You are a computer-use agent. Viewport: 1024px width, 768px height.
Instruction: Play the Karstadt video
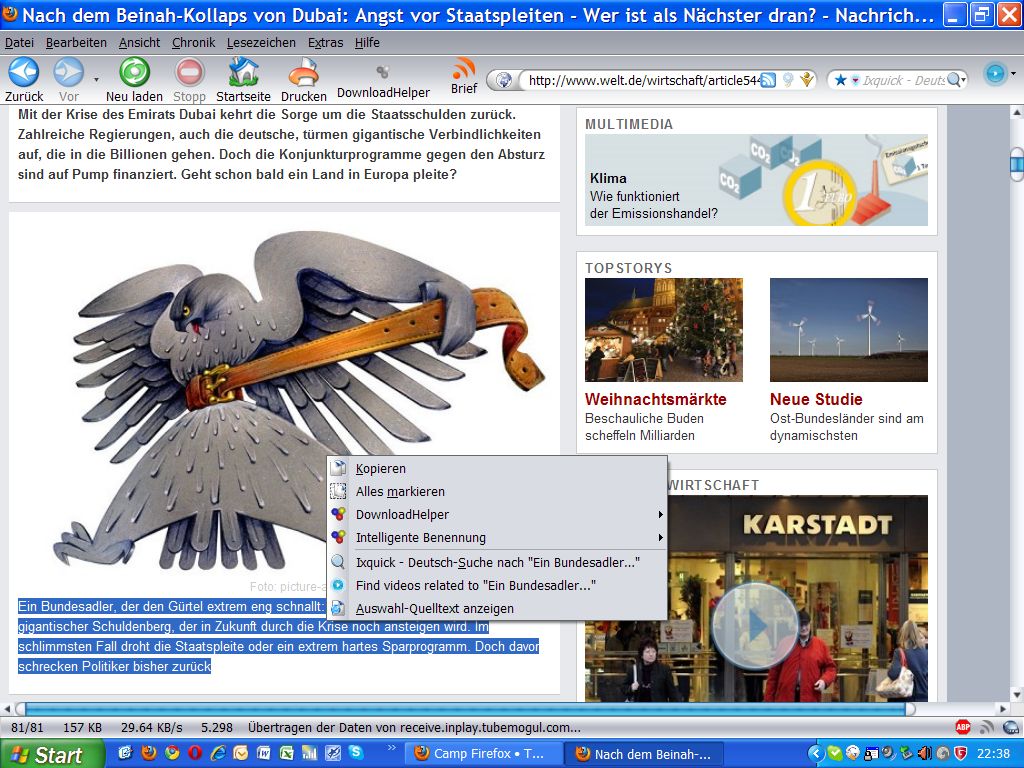(x=755, y=626)
